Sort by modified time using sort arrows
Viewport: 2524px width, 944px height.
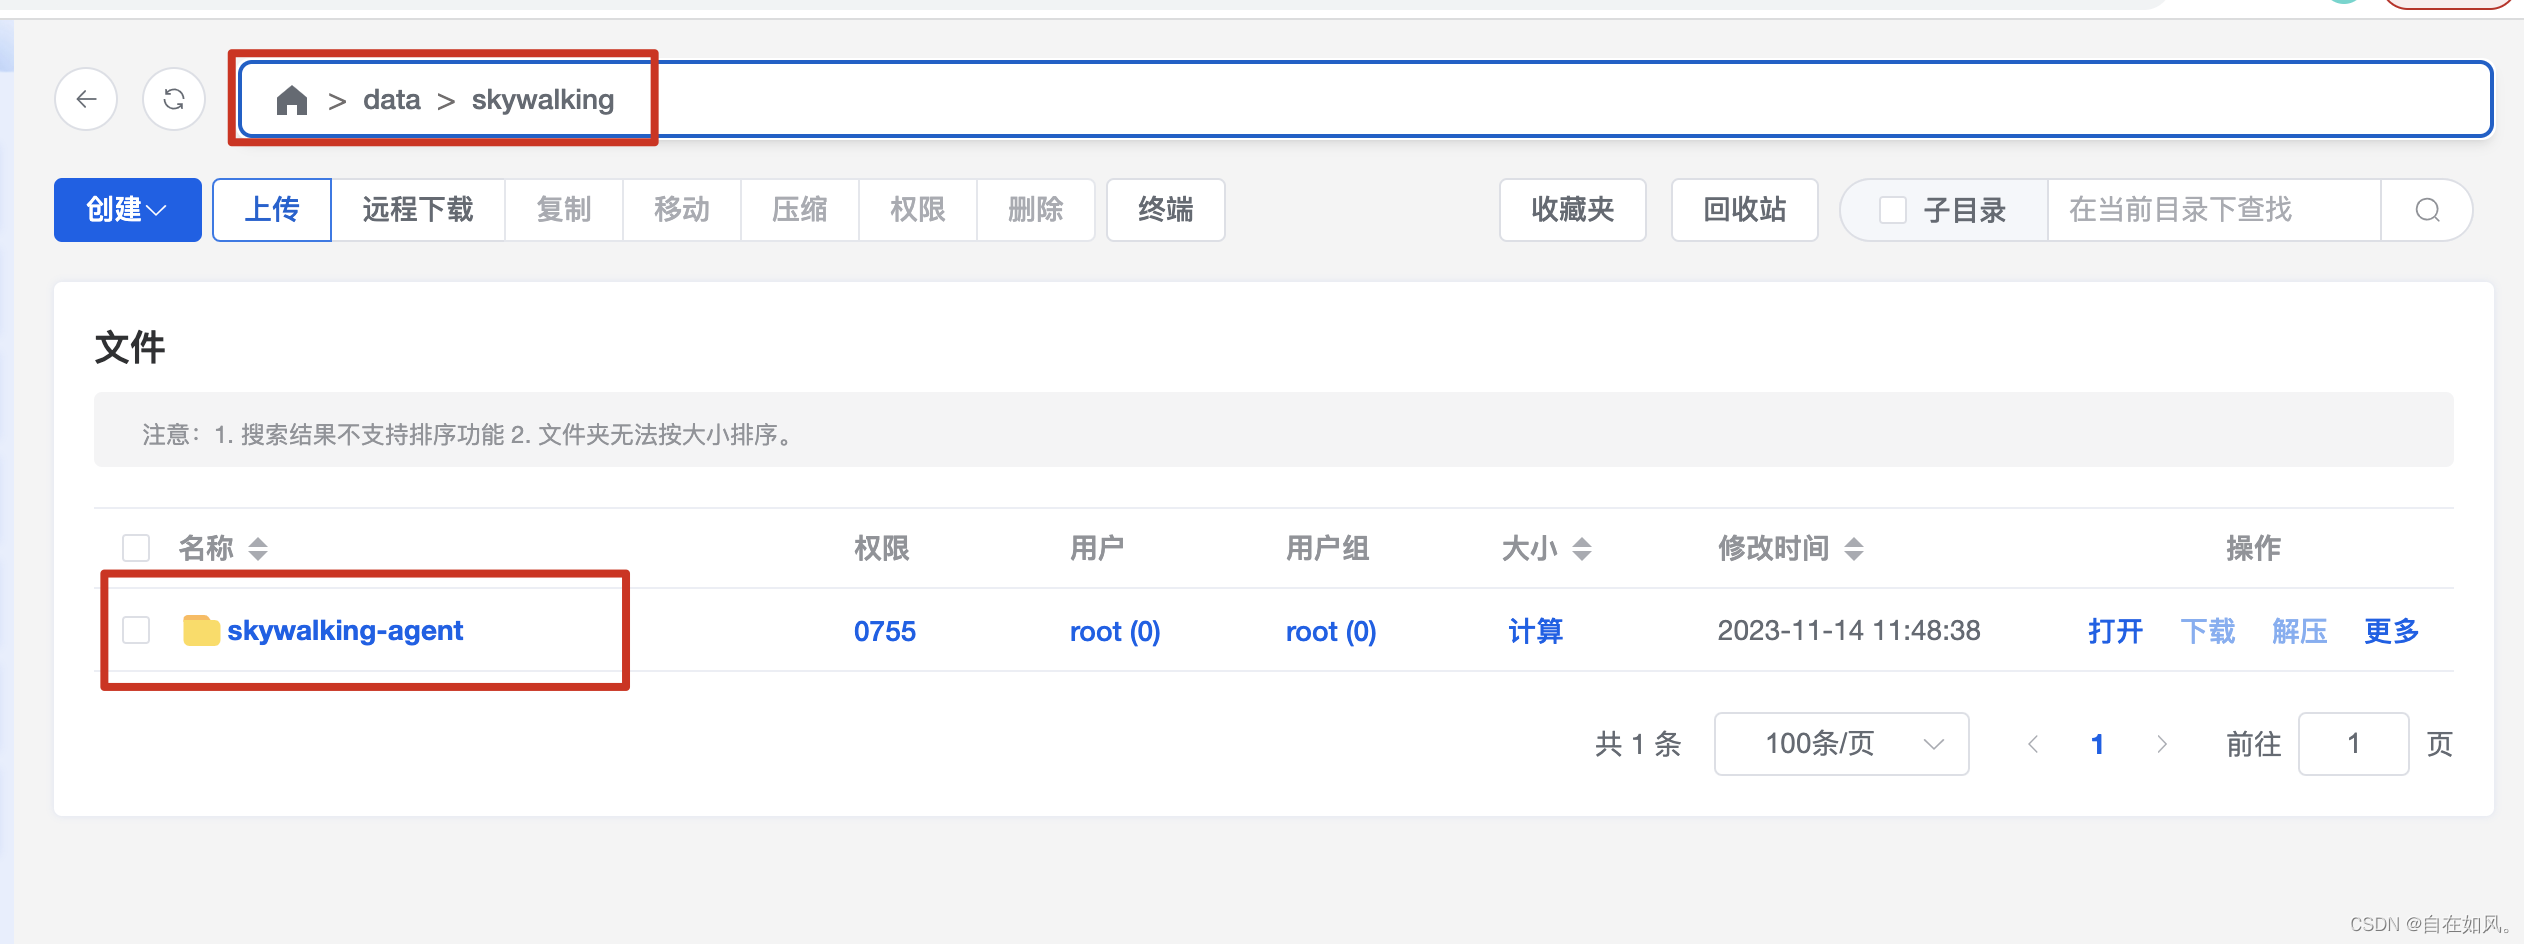(1853, 548)
